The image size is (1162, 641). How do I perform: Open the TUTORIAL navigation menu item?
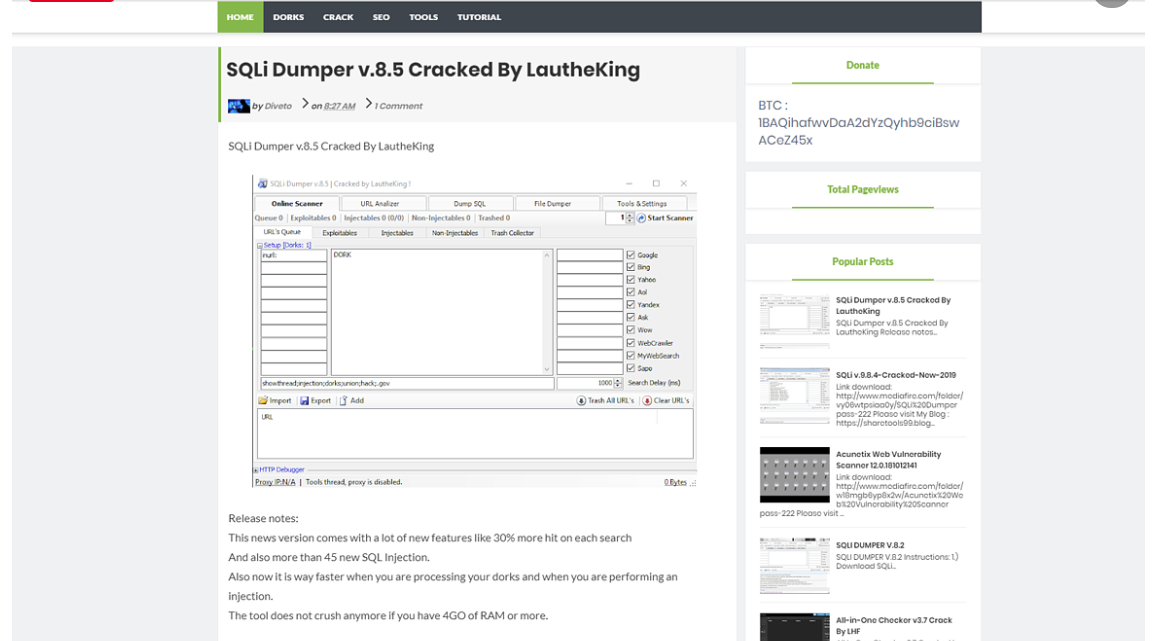tap(479, 17)
